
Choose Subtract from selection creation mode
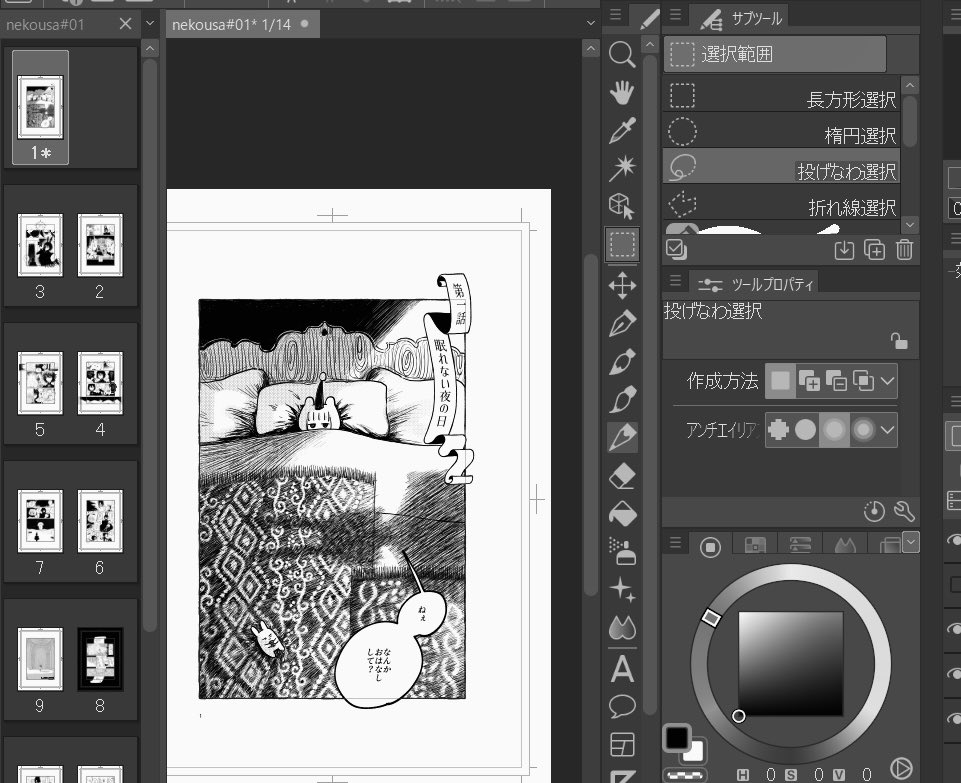coord(837,380)
